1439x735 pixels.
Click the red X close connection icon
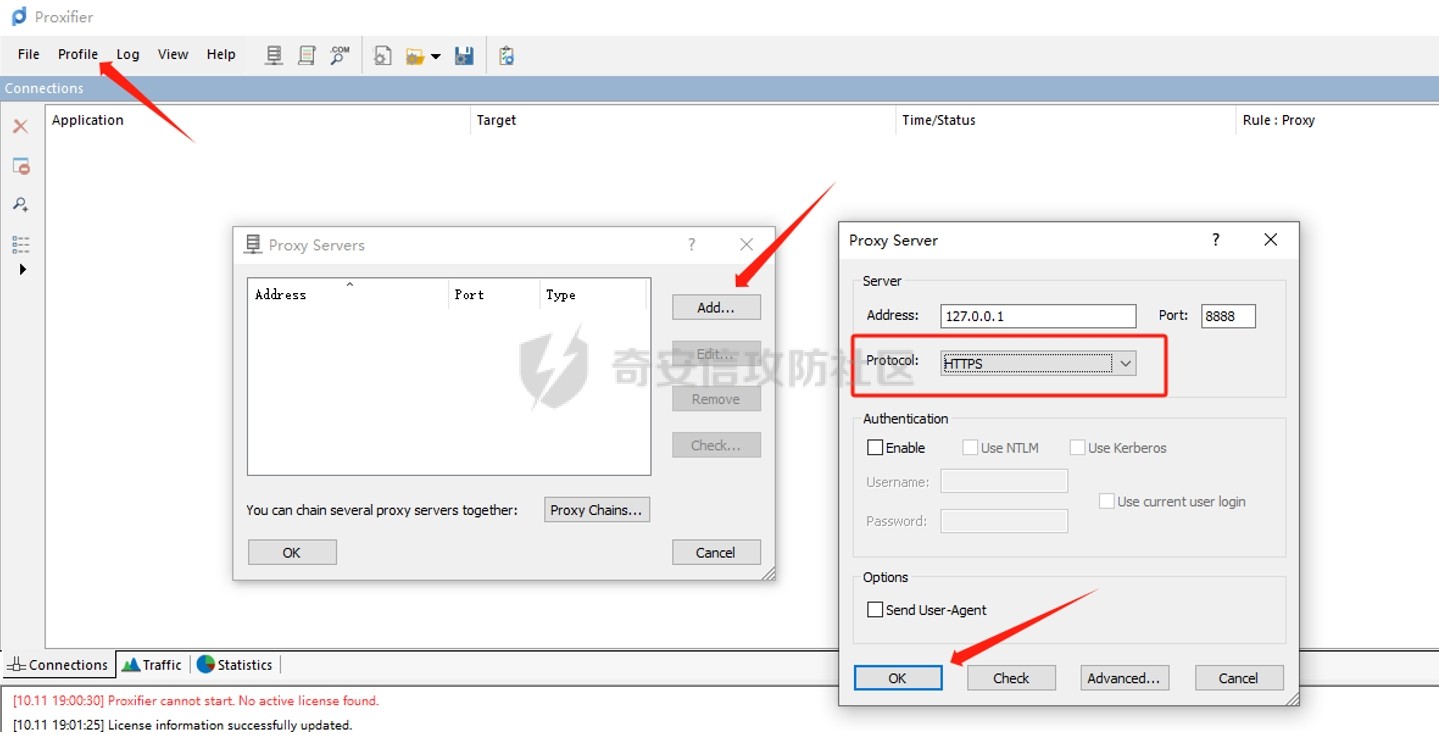(20, 126)
